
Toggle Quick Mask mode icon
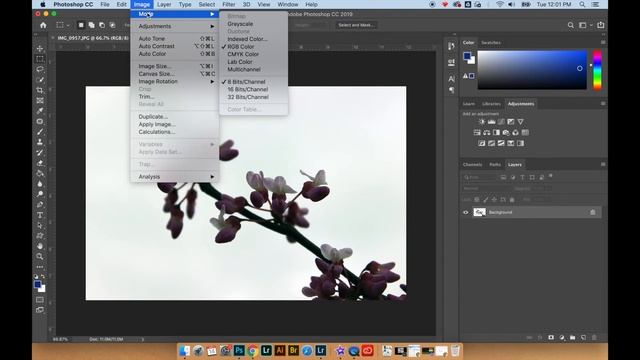point(40,300)
